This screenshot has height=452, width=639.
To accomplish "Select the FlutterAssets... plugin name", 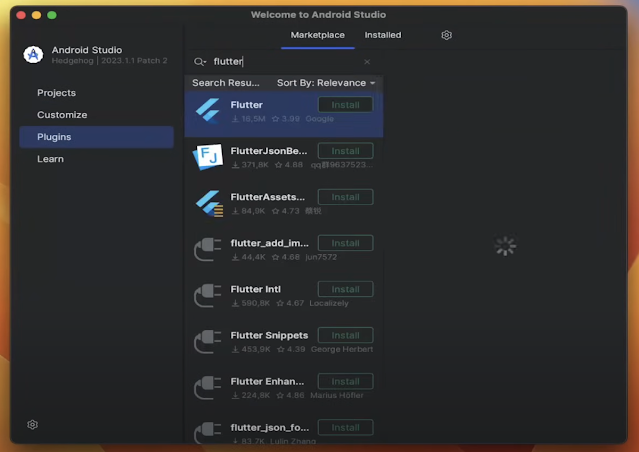I will tap(268, 197).
